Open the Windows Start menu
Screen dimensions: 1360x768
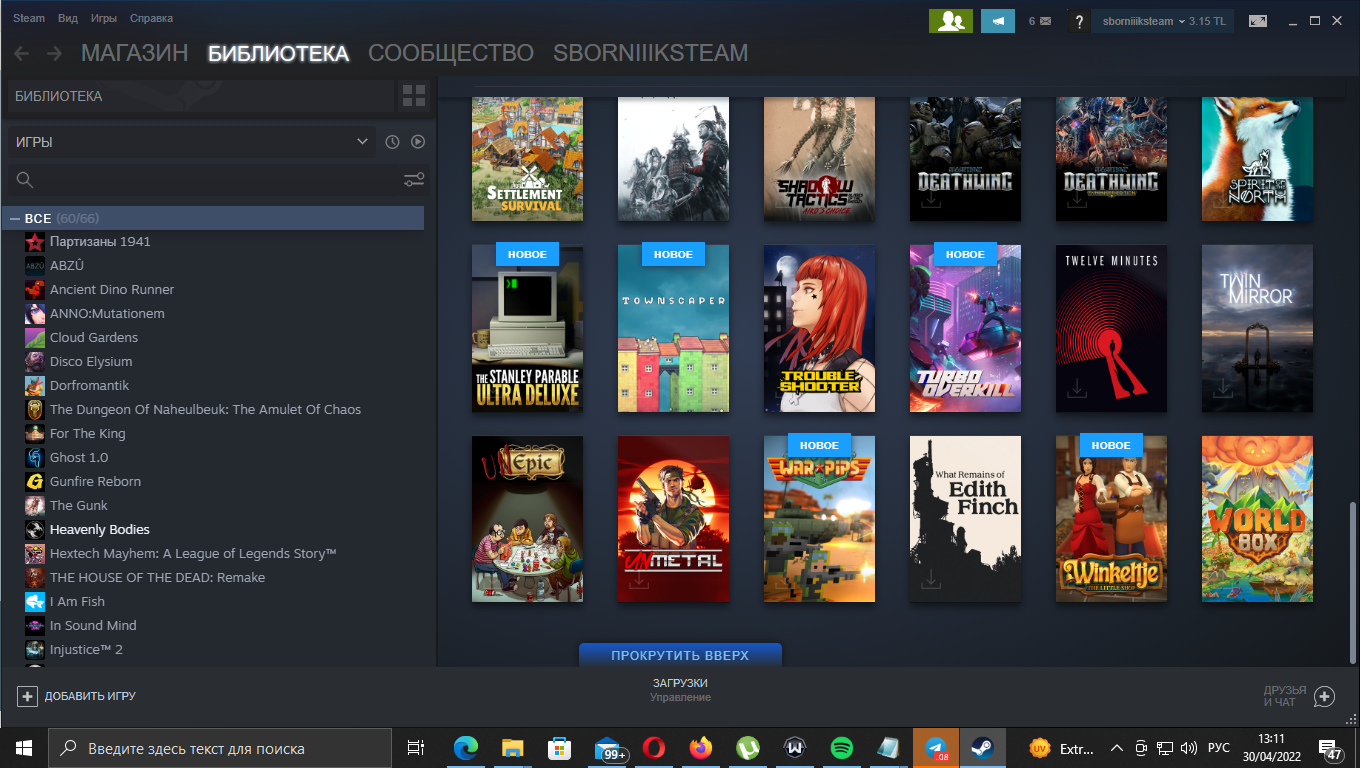[24, 748]
